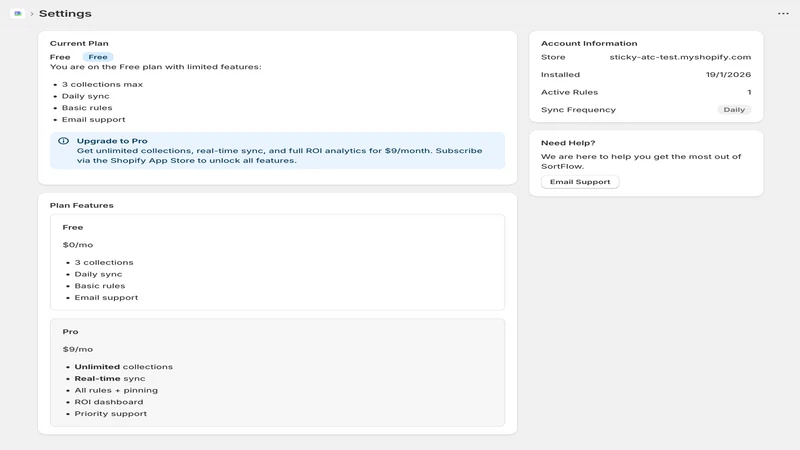800x450 pixels.
Task: Click the 'ROI dashboard' bullet
Action: 109,402
